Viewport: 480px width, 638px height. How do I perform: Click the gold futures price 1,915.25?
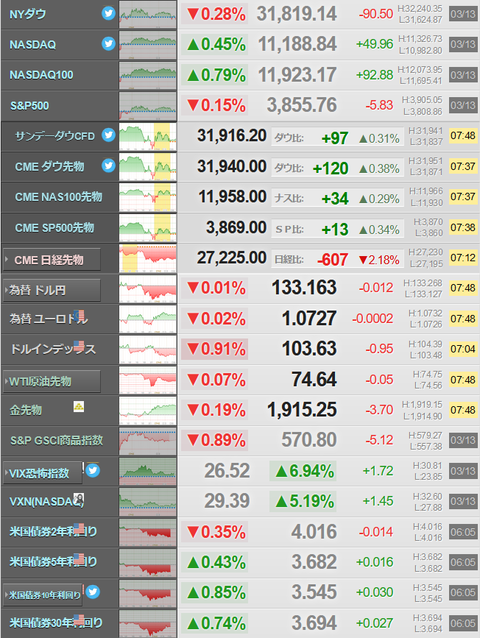pos(302,410)
